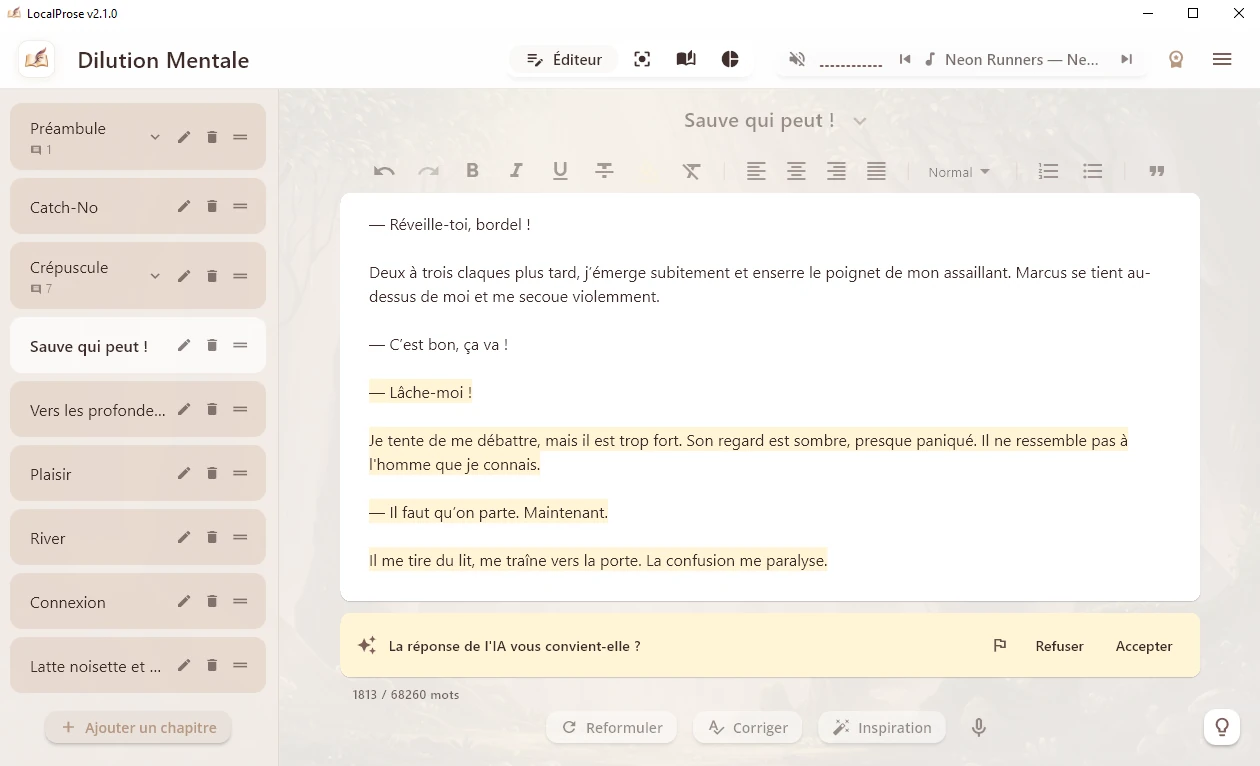Image resolution: width=1260 pixels, height=766 pixels.
Task: Open the statistics pie chart icon
Action: tap(730, 60)
